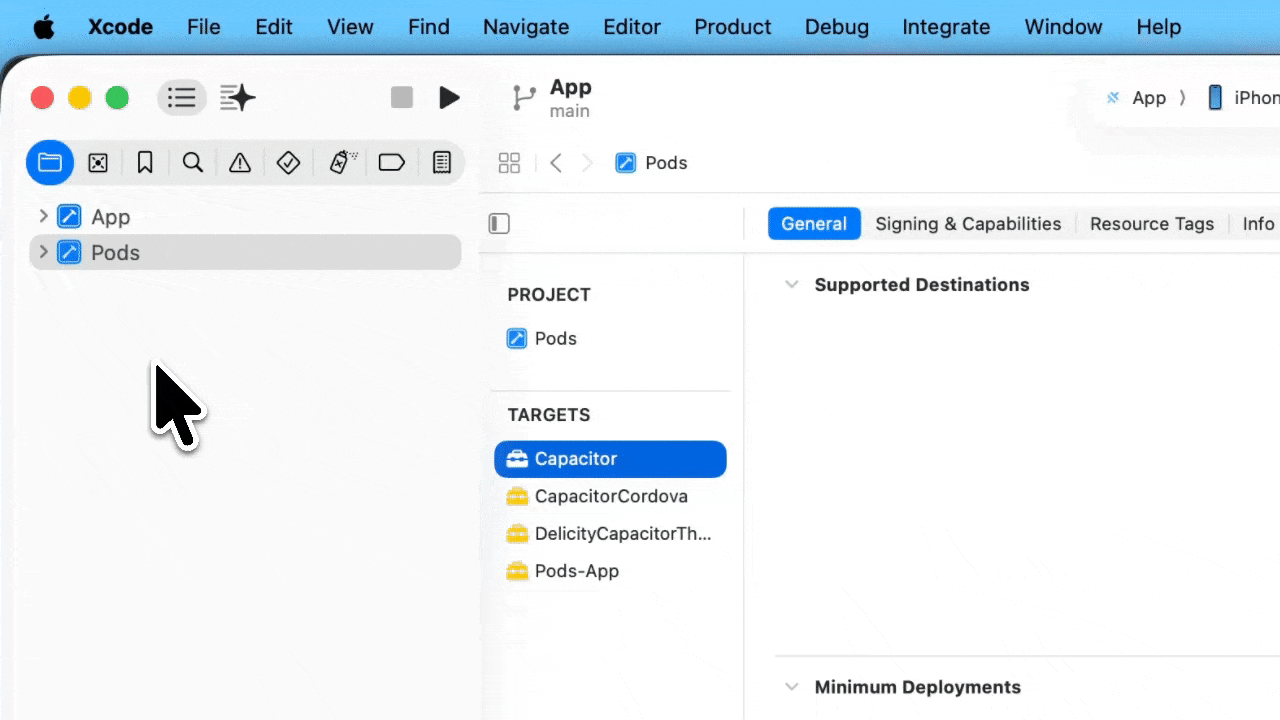Select the App project in navigator
Image resolution: width=1280 pixels, height=720 pixels.
pyautogui.click(x=110, y=217)
